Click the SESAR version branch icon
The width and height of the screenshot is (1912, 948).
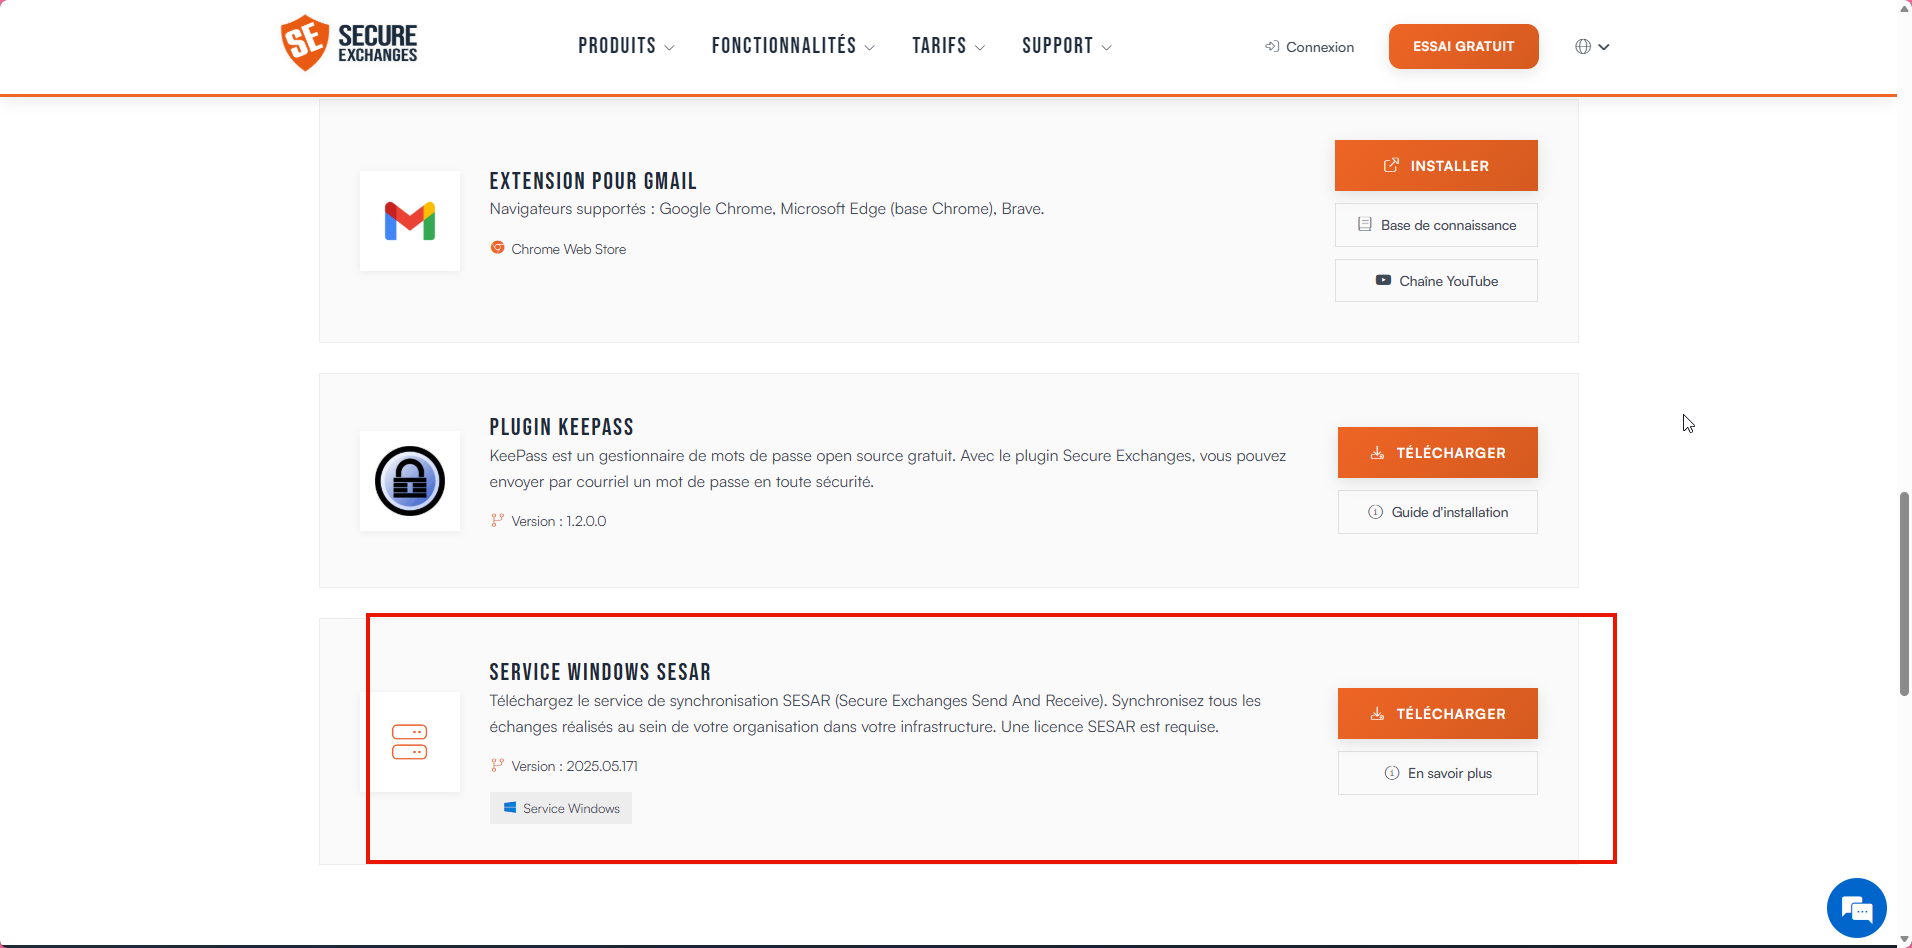click(x=497, y=765)
